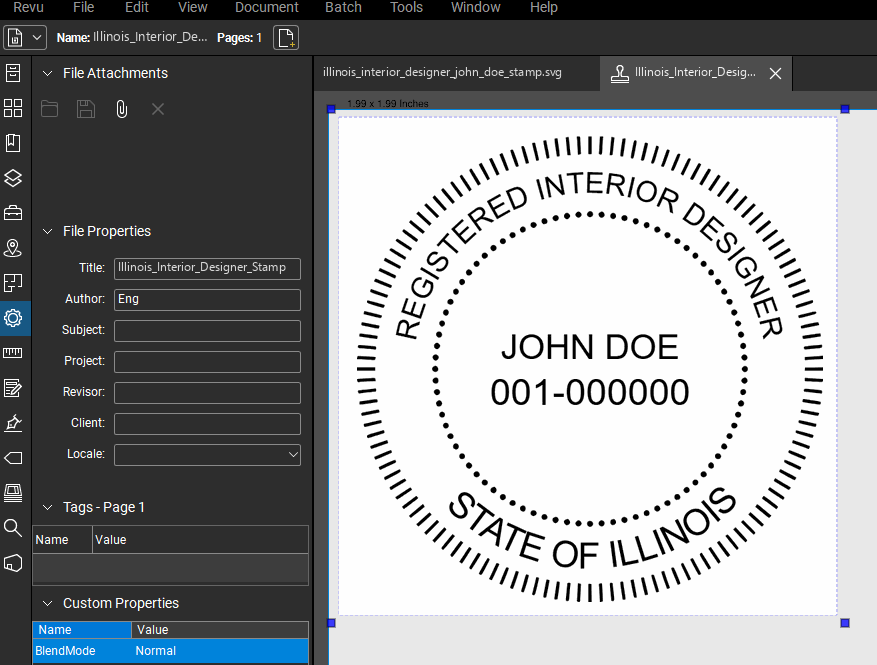Open the Forms panel icon

coord(13,388)
